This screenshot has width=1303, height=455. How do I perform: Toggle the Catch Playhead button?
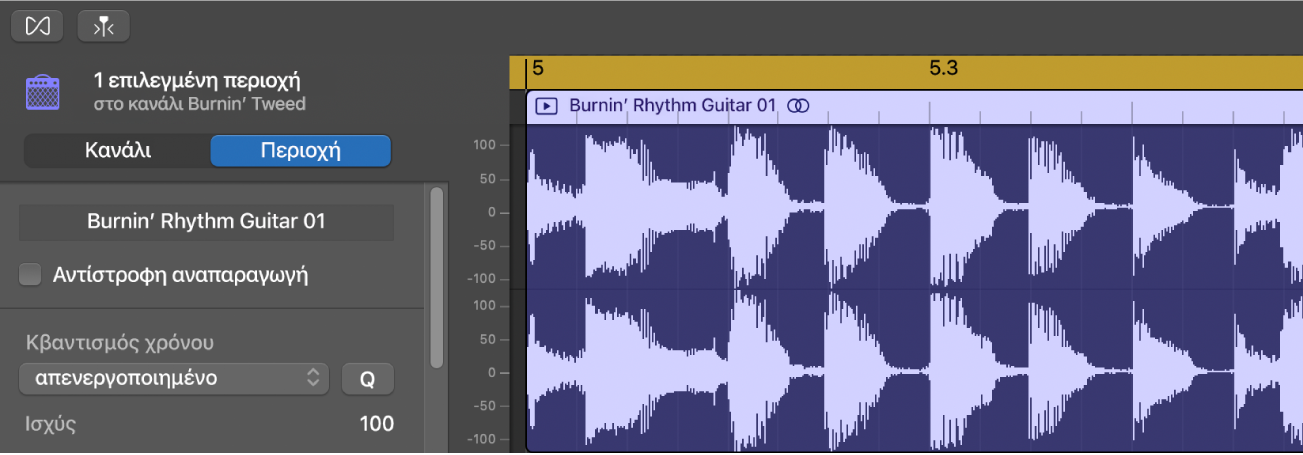click(103, 26)
